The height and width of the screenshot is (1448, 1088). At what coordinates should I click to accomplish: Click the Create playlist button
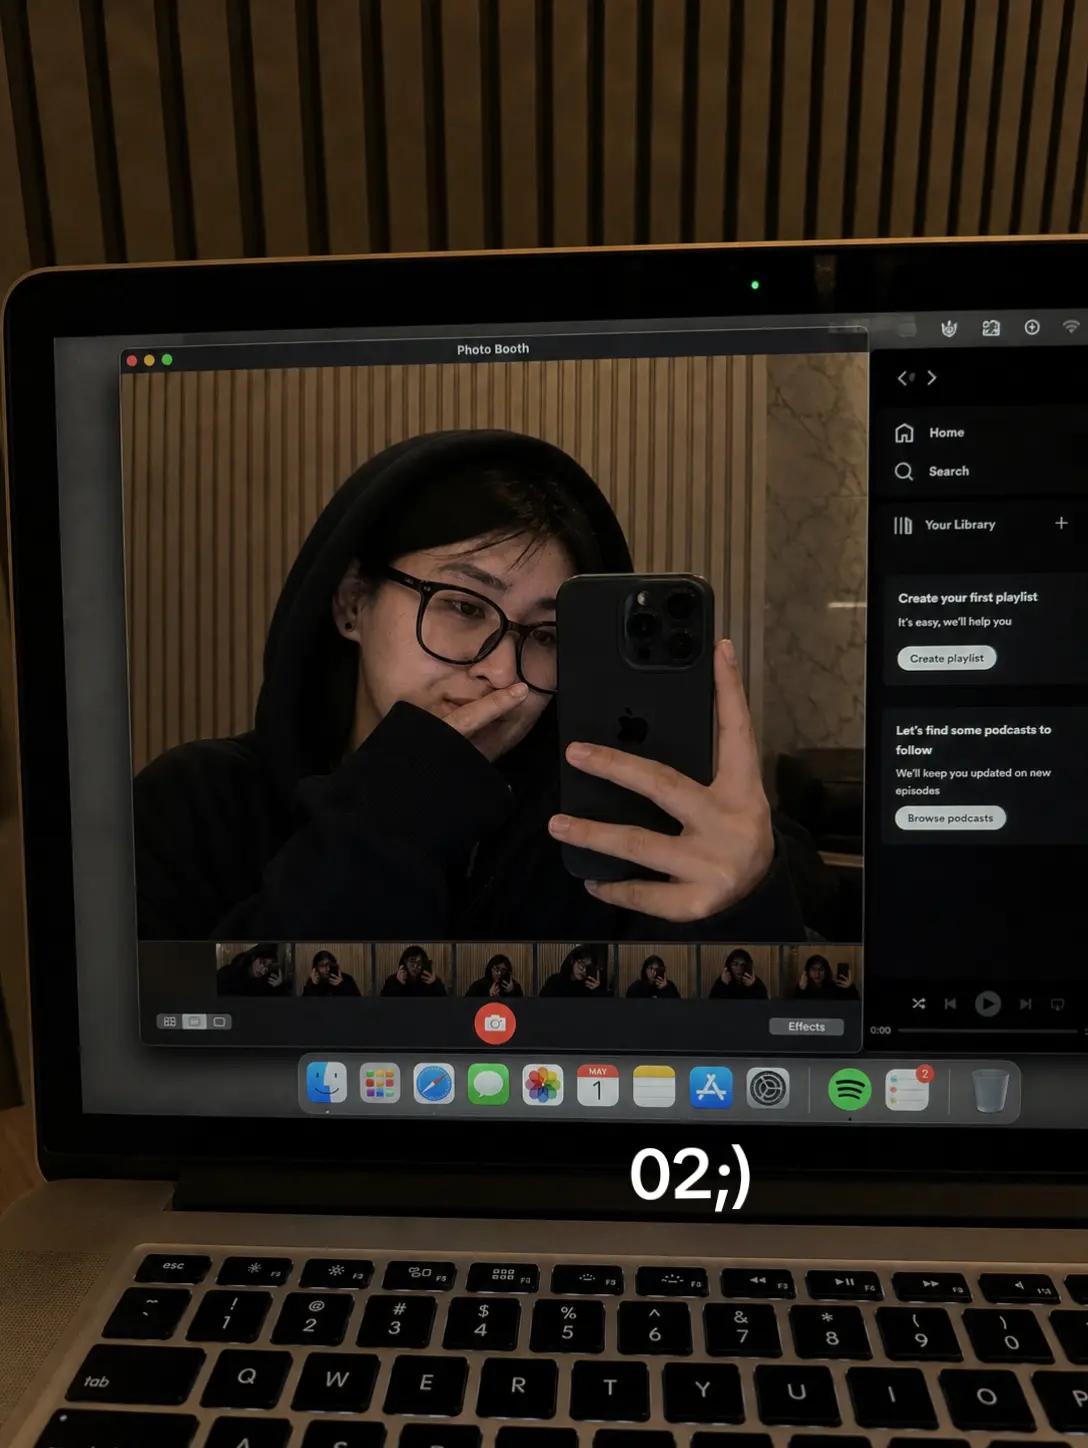[947, 658]
